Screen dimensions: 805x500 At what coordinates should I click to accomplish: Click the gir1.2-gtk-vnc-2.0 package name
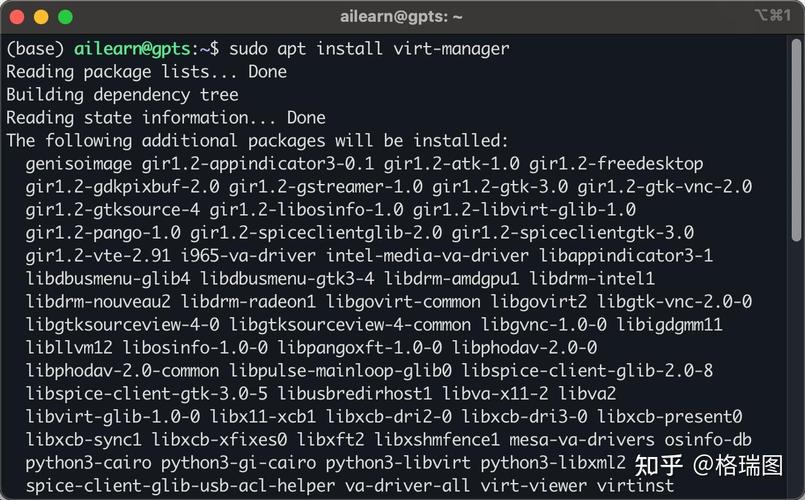pos(665,187)
